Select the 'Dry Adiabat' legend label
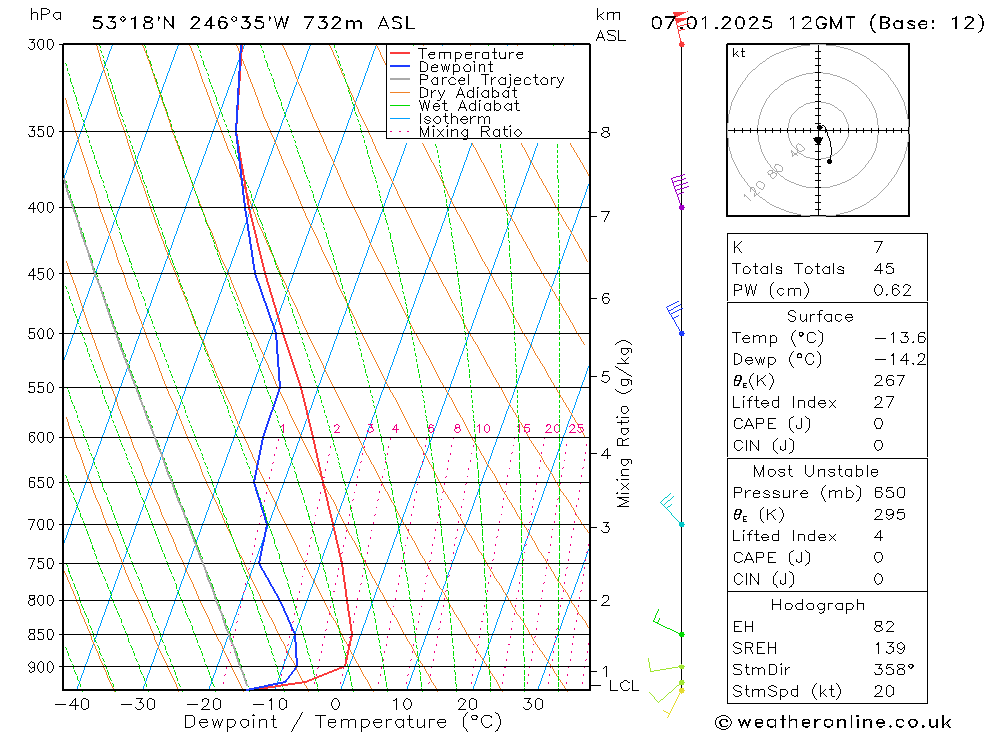 tap(468, 93)
